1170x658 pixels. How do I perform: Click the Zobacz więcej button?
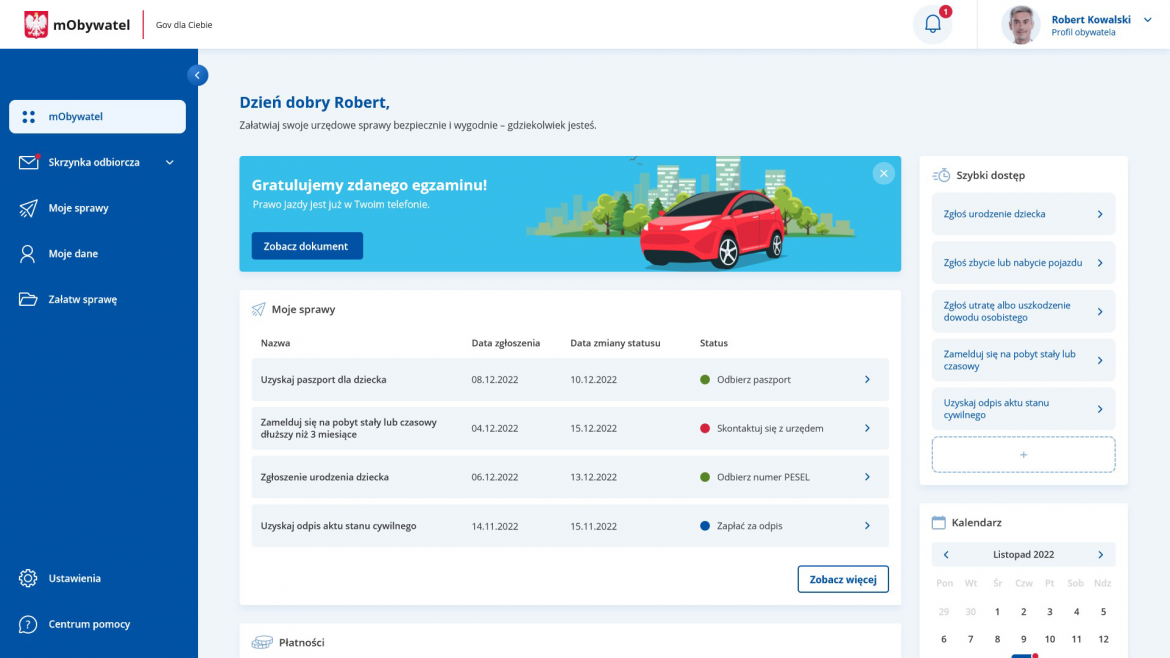pyautogui.click(x=842, y=579)
